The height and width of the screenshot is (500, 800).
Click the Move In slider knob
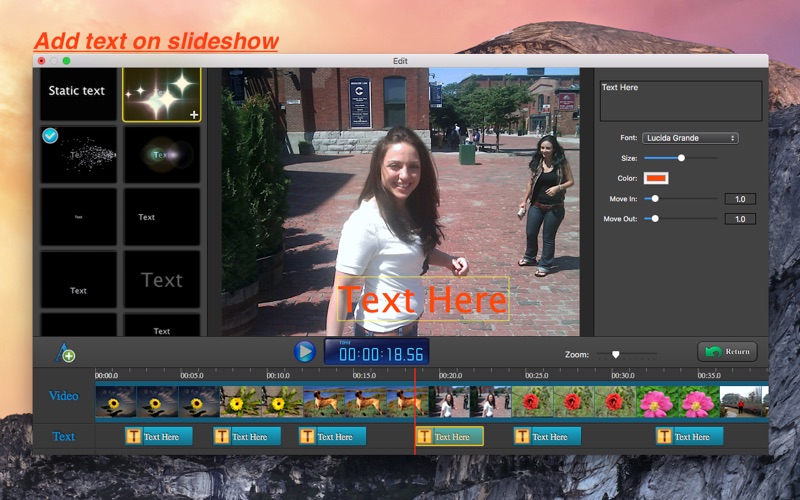[655, 198]
